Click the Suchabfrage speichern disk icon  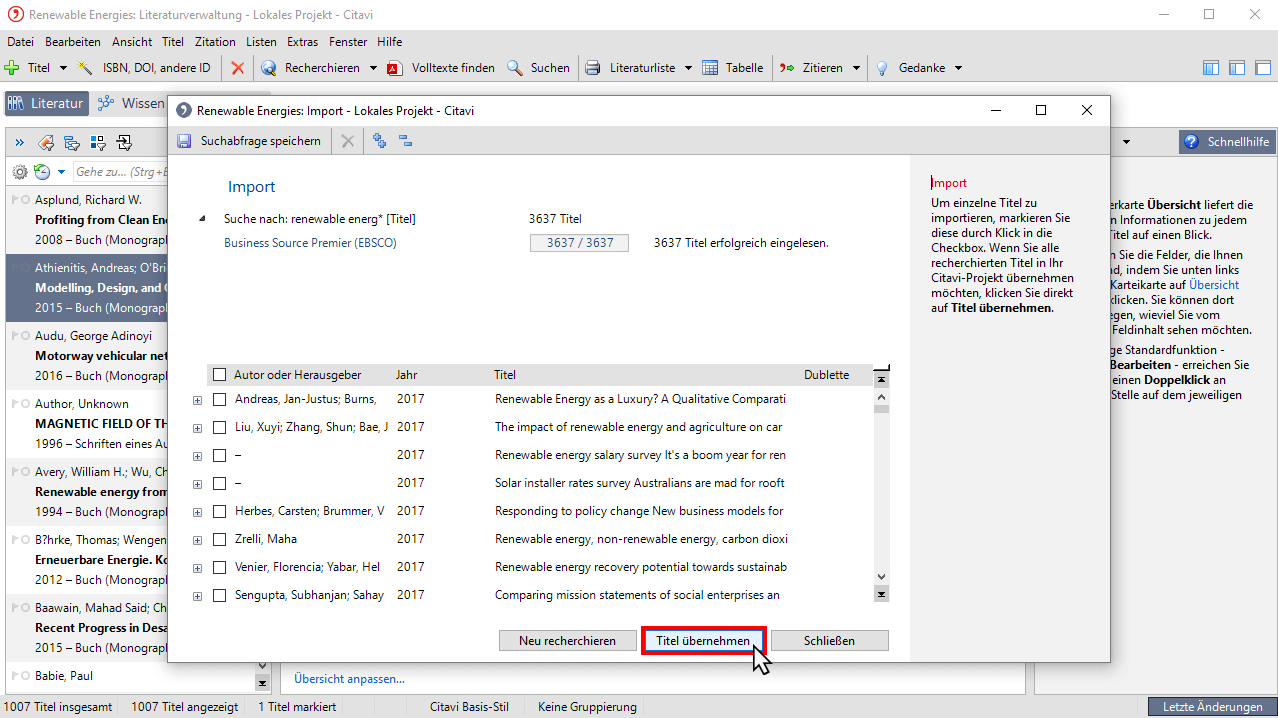click(184, 141)
